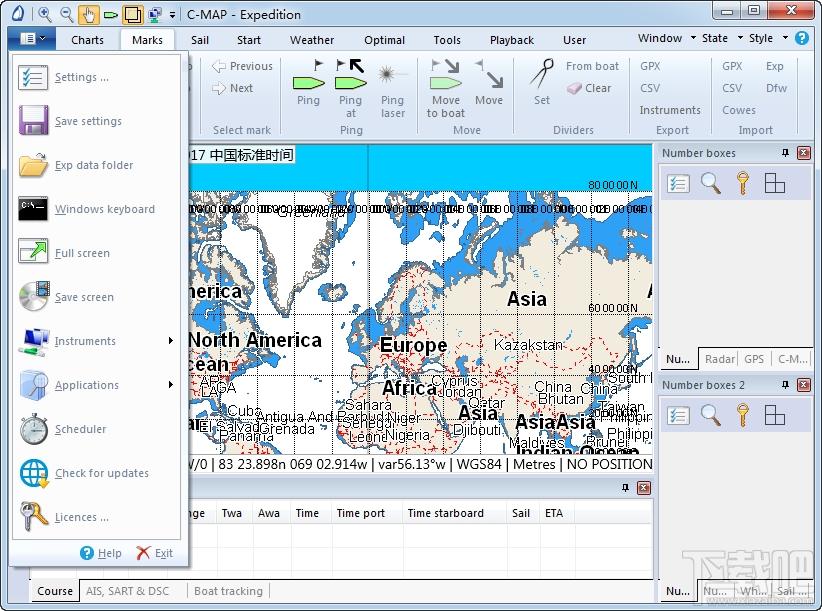This screenshot has height=611, width=822.
Task: Choose Save screen menu item
Action: (96, 297)
